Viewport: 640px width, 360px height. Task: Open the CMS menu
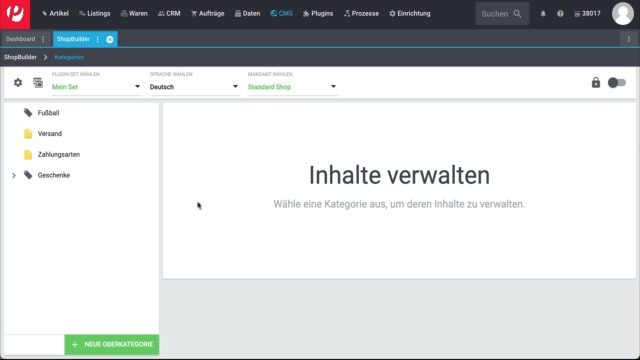click(281, 13)
